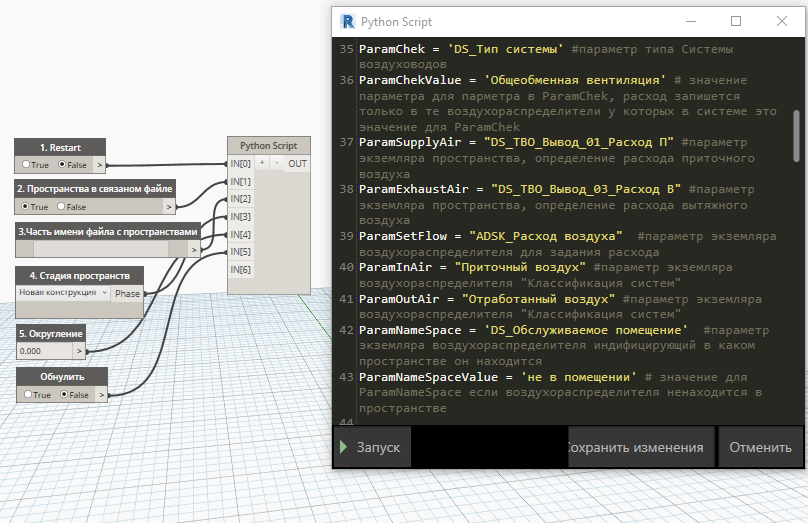Click the Python Script node title

268,146
